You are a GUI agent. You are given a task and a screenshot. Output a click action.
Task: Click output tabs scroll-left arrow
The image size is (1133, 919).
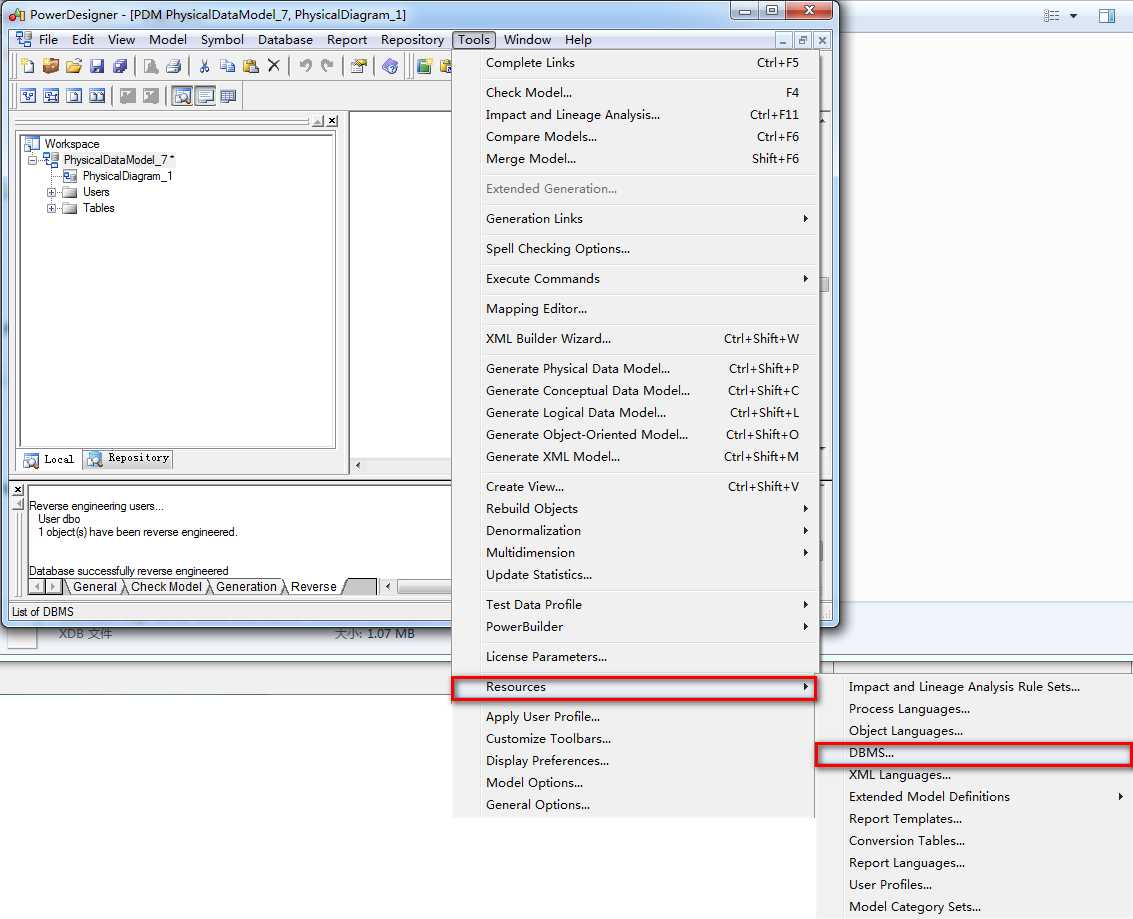tap(38, 587)
